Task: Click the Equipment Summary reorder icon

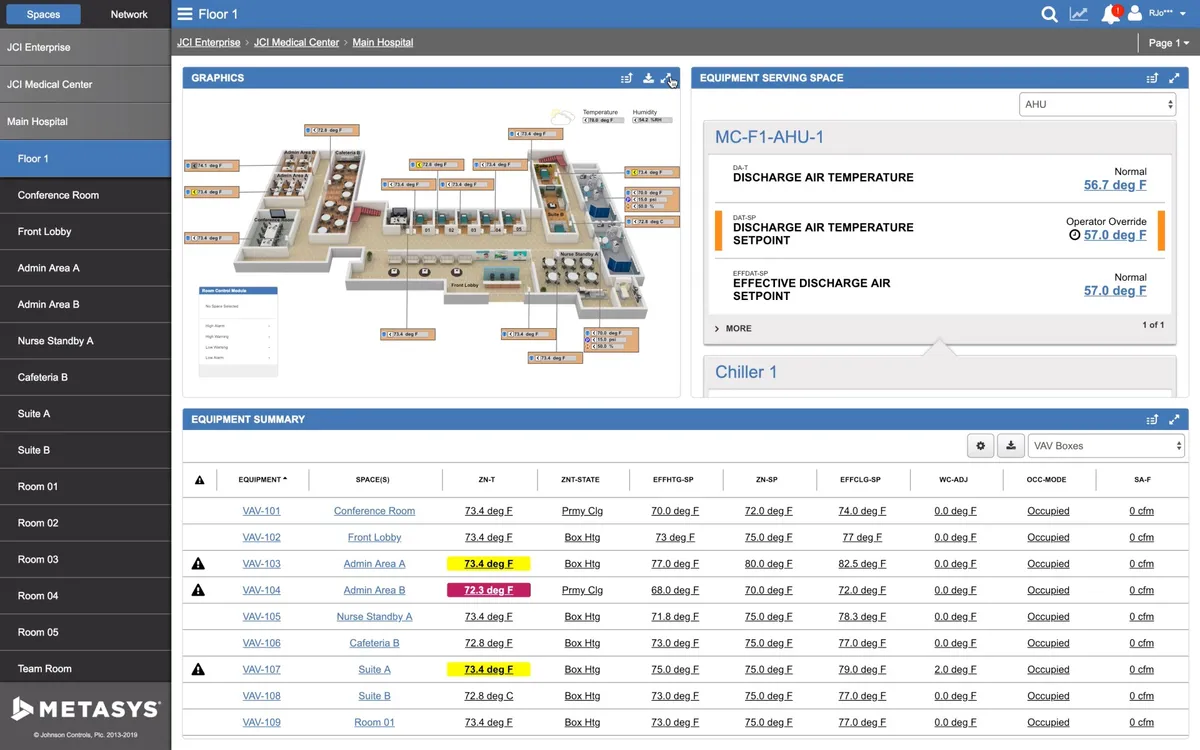Action: coord(1152,420)
